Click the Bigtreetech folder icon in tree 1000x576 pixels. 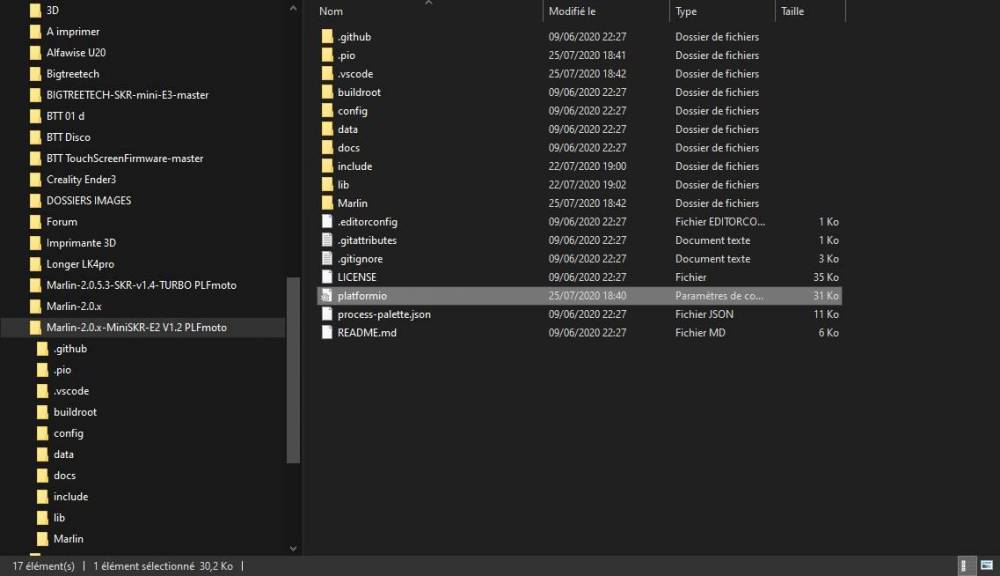36,73
